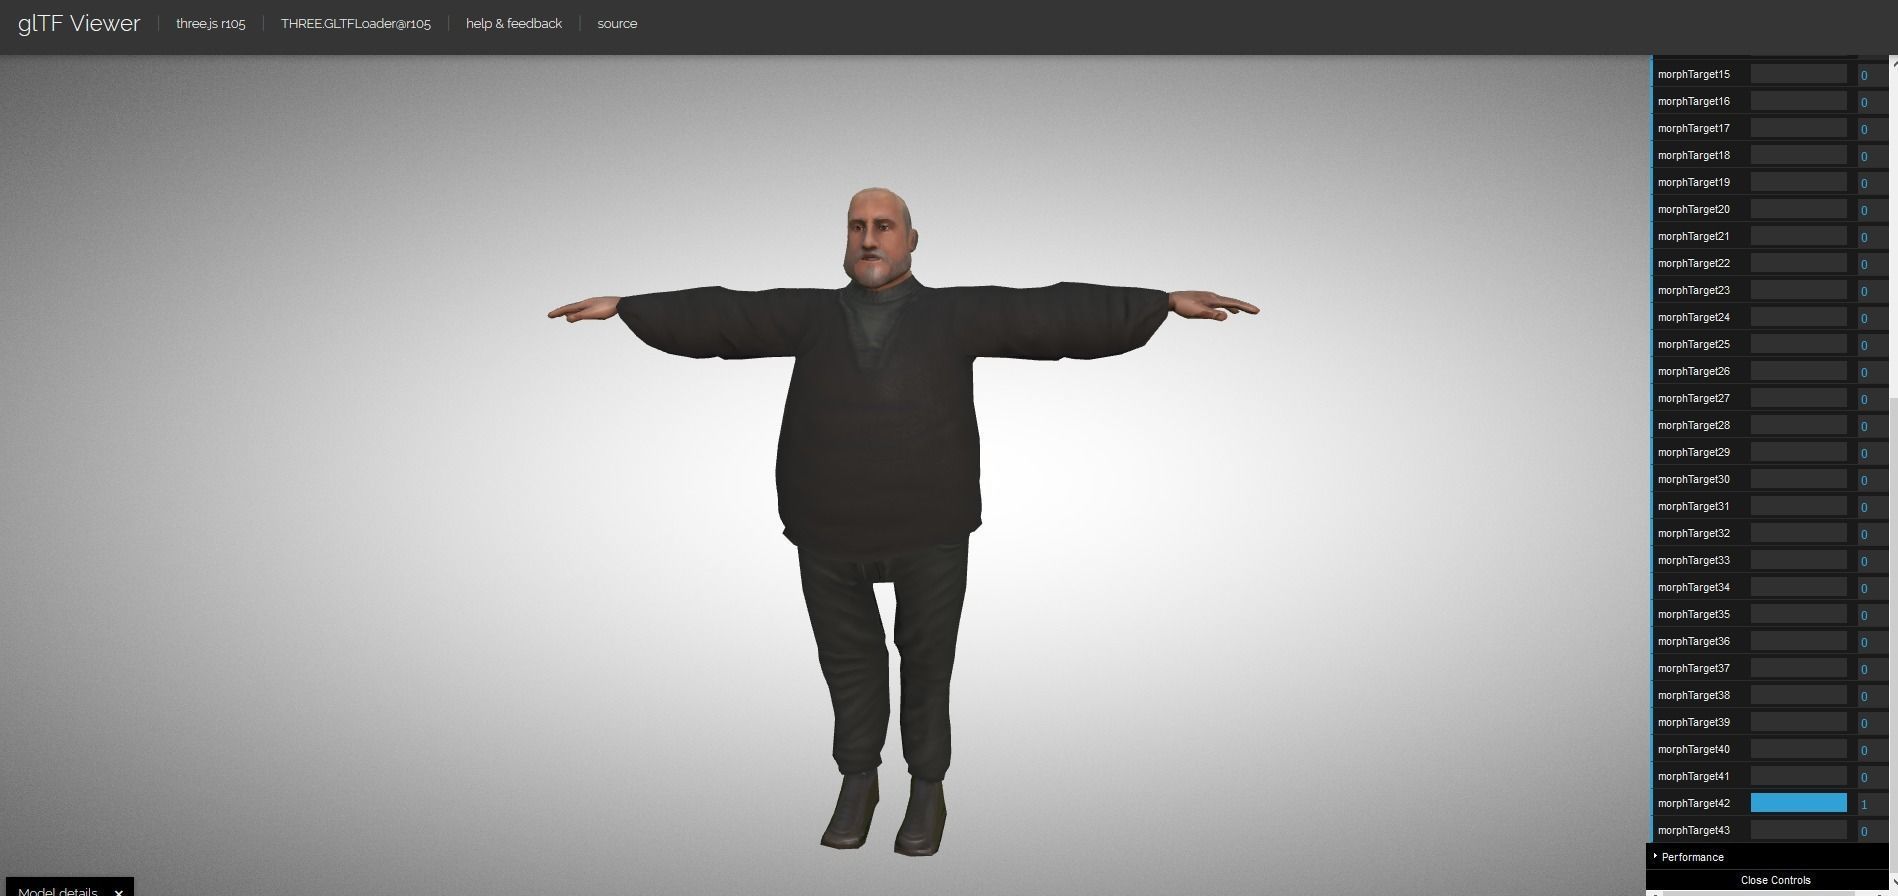
Task: Adjust the morphTarget40 slider
Action: pos(1798,749)
